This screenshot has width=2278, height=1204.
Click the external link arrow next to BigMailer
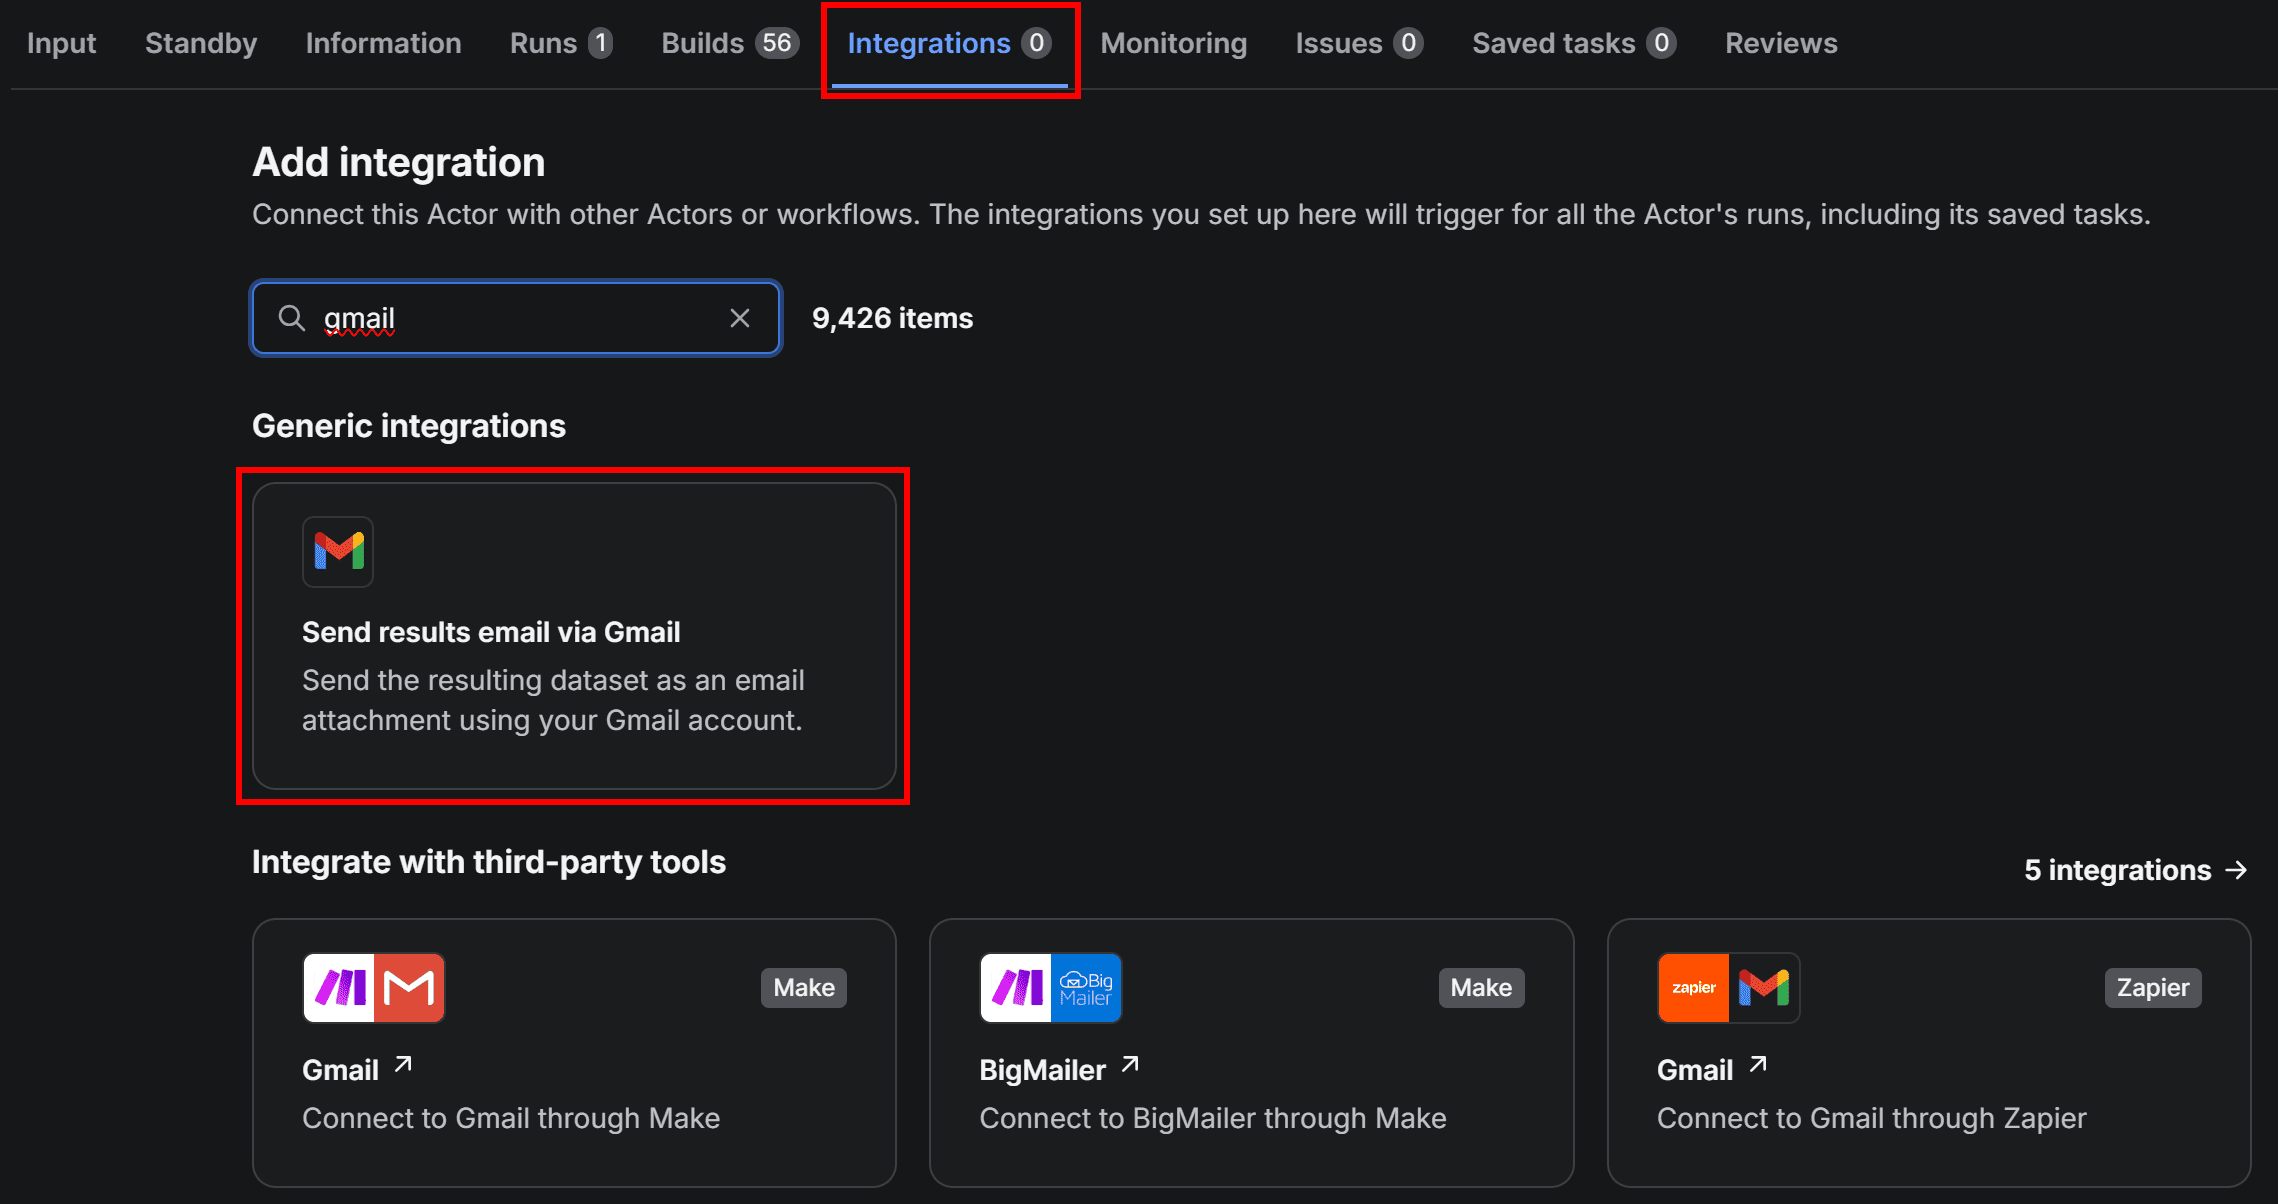tap(1129, 1065)
